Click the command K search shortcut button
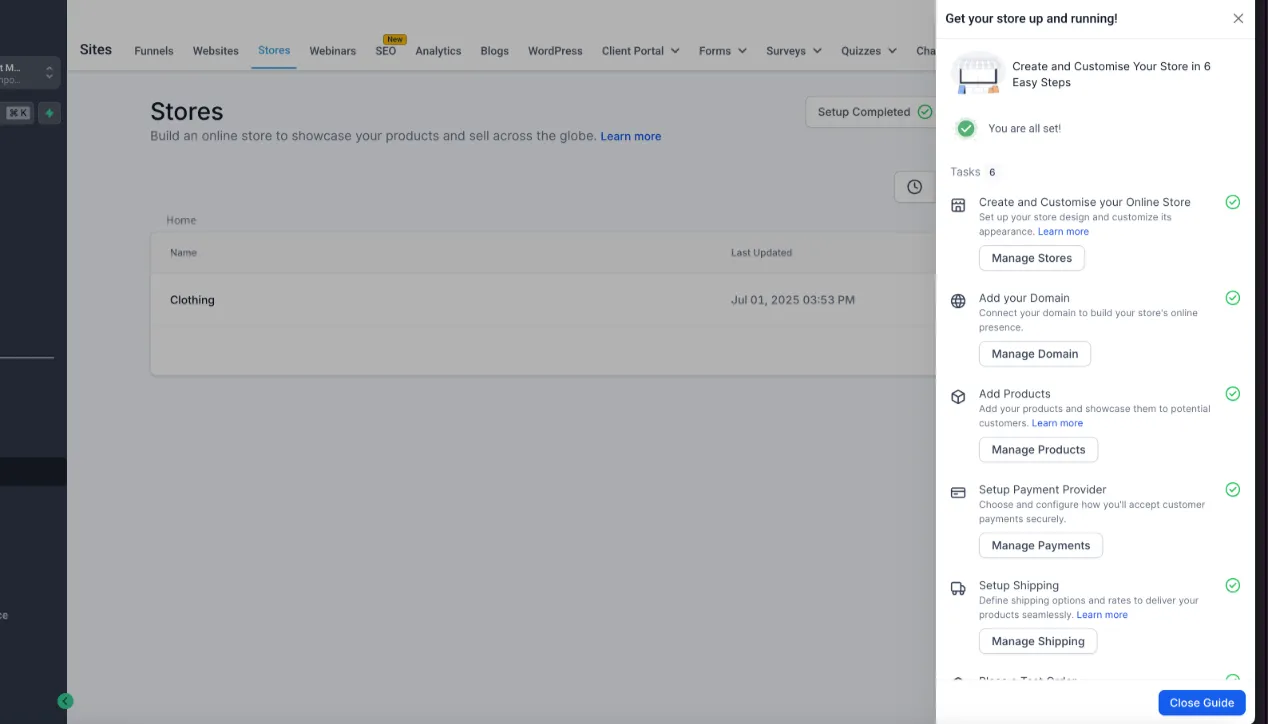The image size is (1270, 724). pyautogui.click(x=18, y=113)
